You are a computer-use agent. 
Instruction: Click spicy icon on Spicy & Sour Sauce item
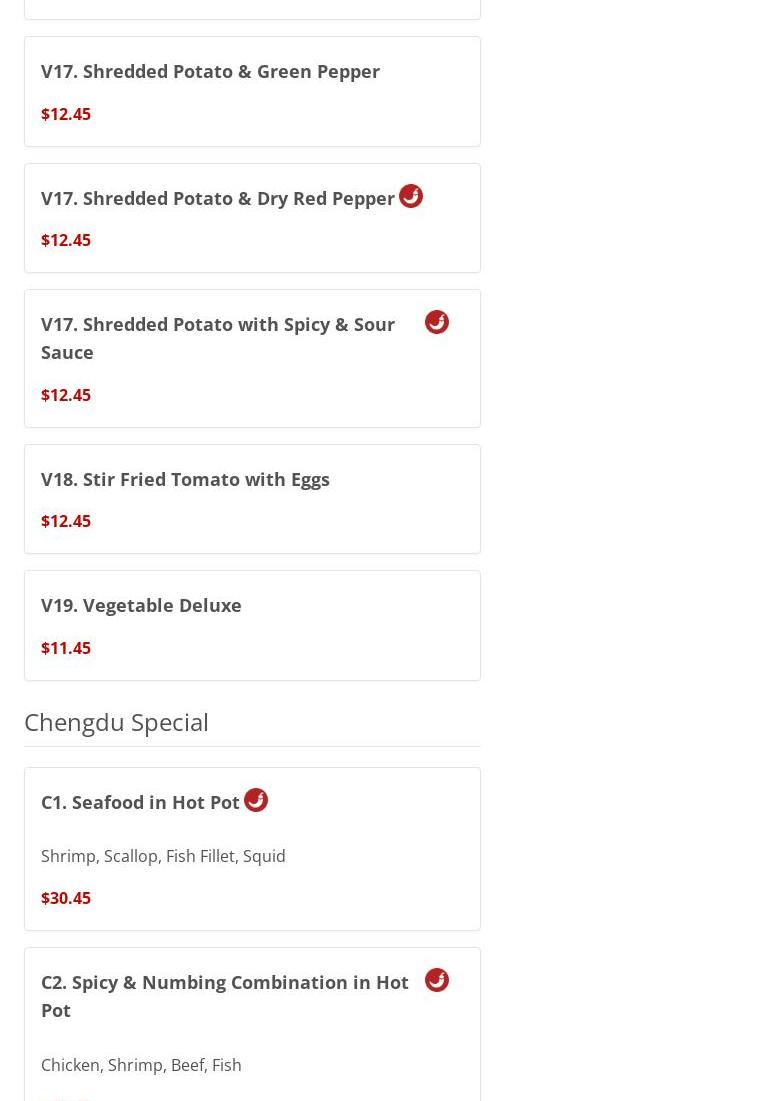coord(437,322)
